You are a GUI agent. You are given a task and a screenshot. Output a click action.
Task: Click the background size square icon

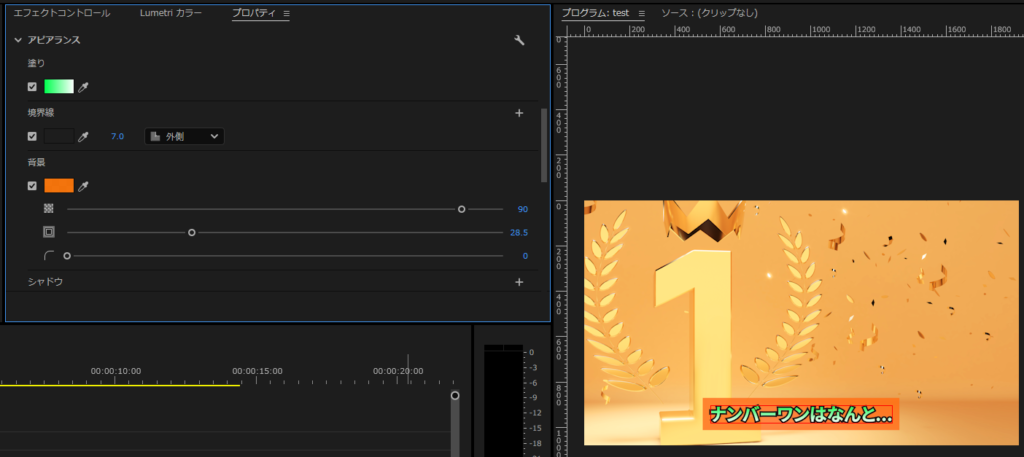point(48,232)
